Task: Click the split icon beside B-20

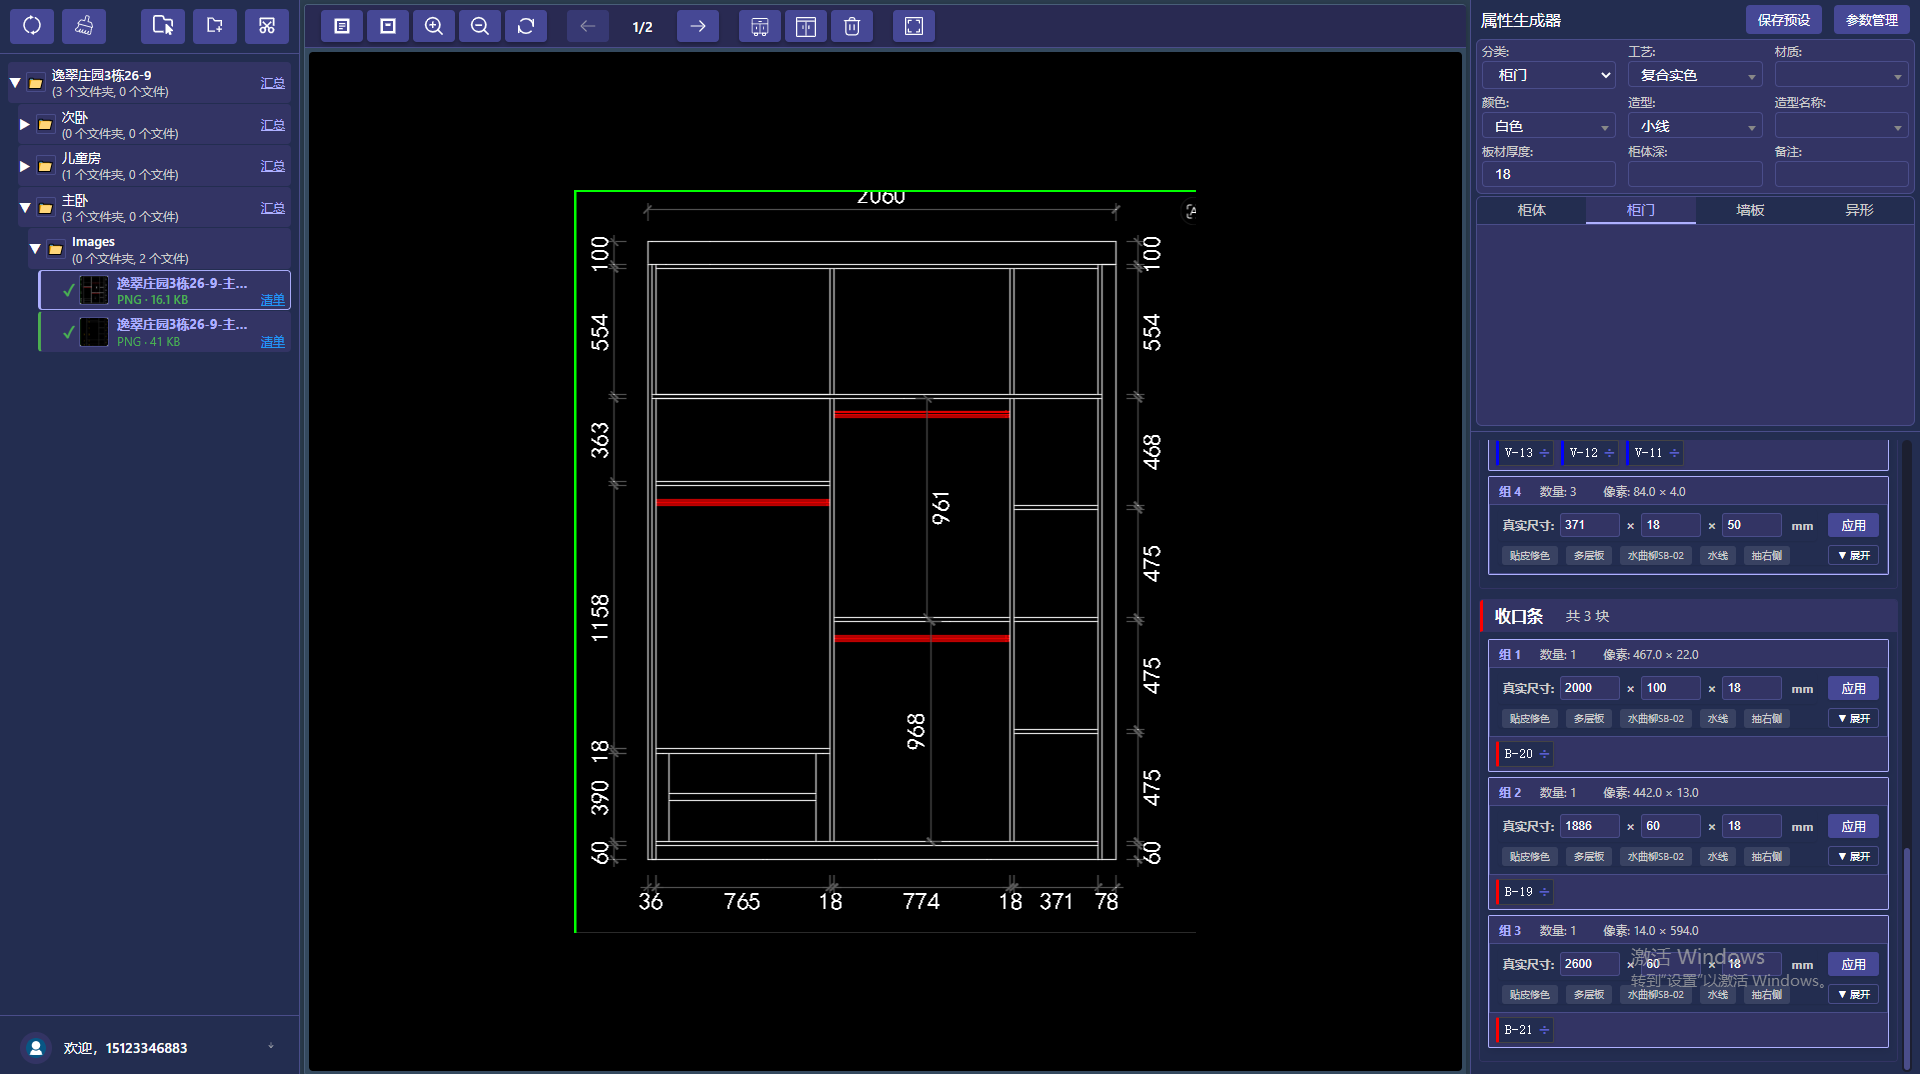Action: [x=1544, y=754]
